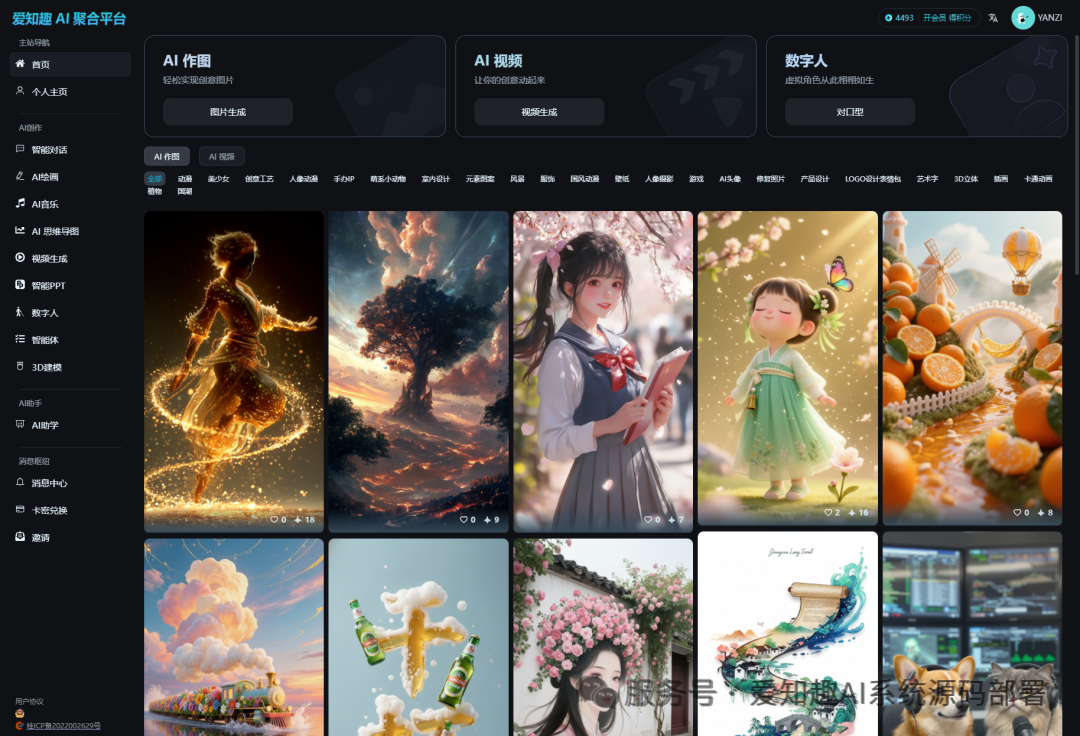Filter gallery by 人像摄影
The height and width of the screenshot is (736, 1080).
(x=659, y=179)
